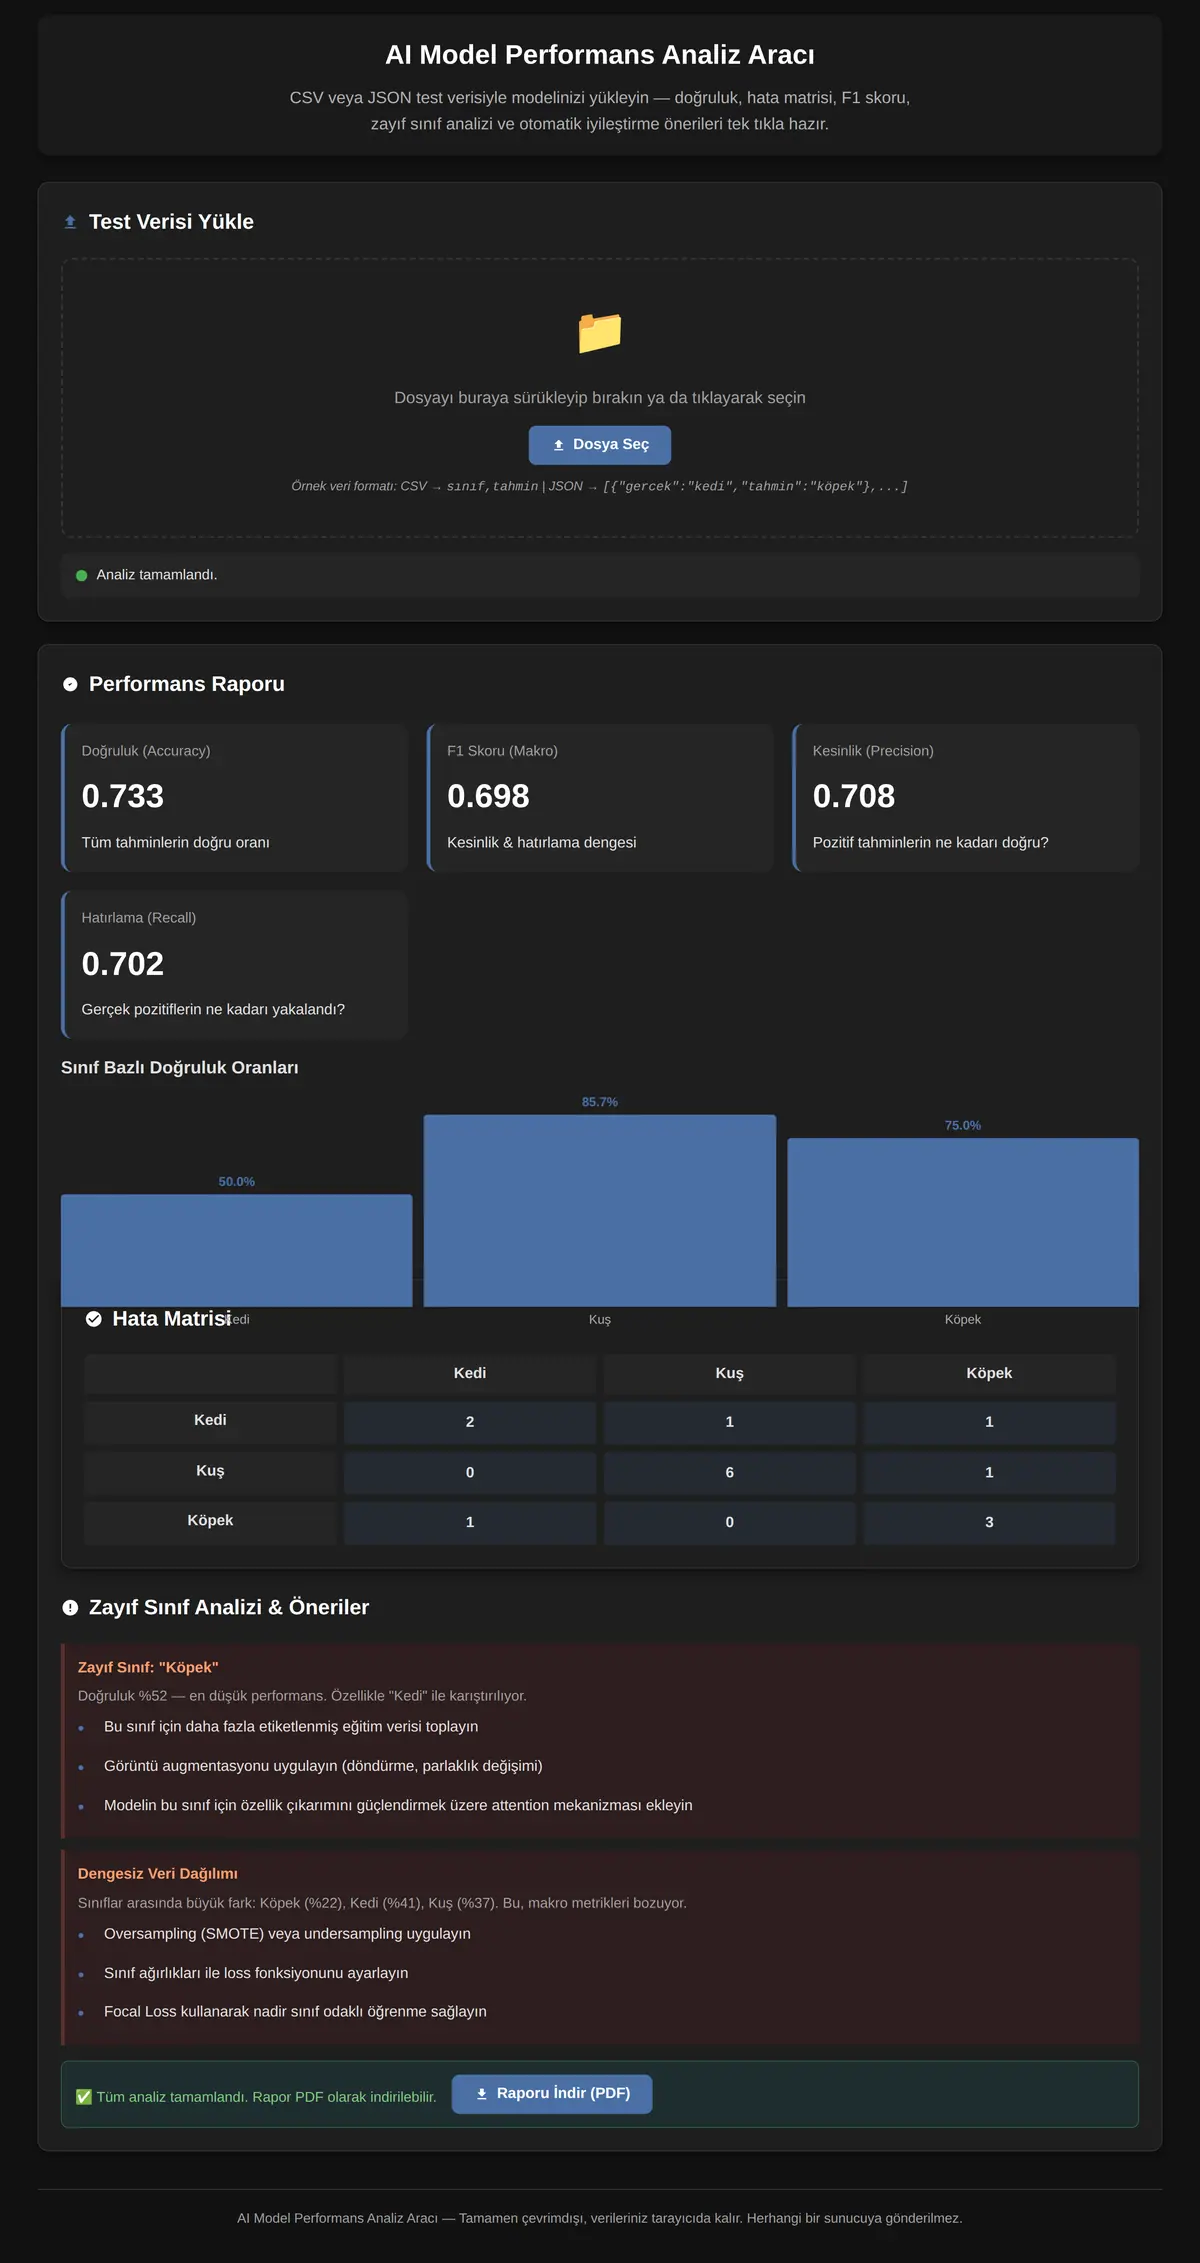The image size is (1200, 2263).
Task: Click the F1 Skoru (Makro) 0.698 card
Action: tap(600, 798)
